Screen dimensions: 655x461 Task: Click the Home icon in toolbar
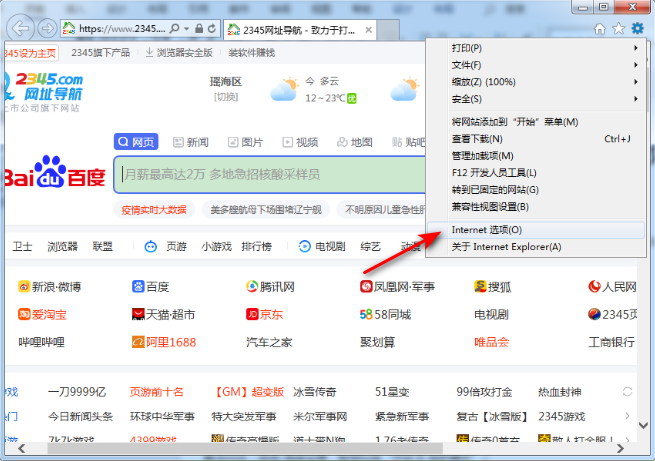coord(600,29)
